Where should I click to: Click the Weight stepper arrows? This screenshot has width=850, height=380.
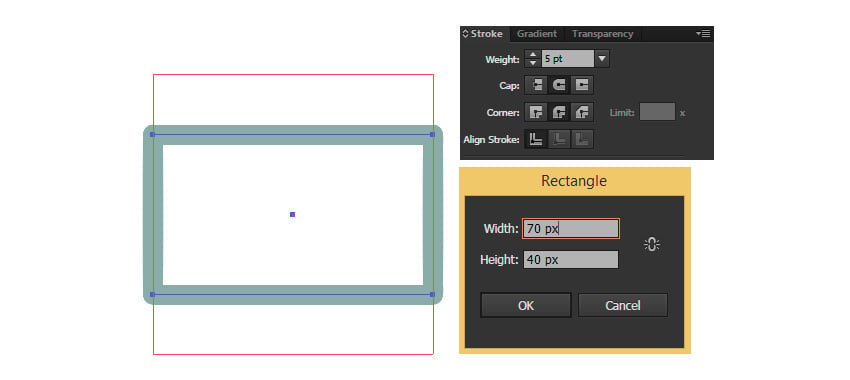(532, 59)
